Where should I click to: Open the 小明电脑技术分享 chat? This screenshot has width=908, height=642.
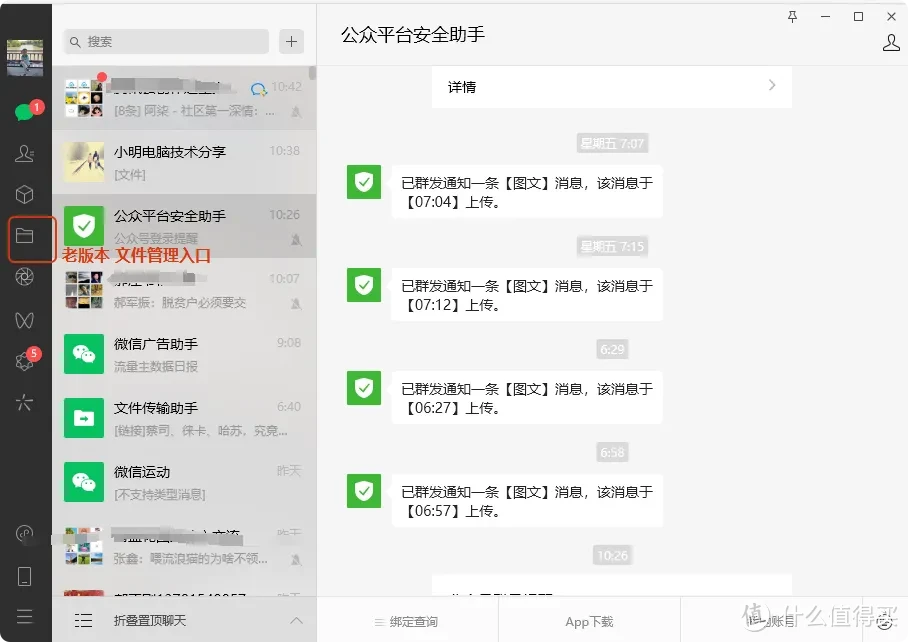click(x=184, y=162)
